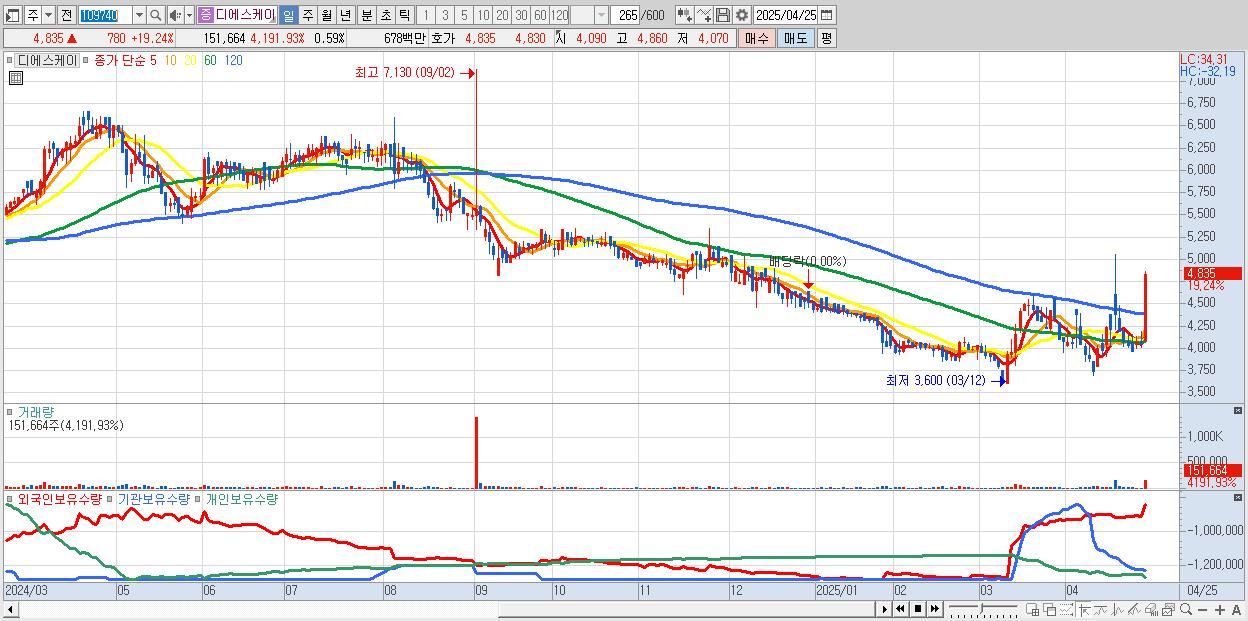1248x621 pixels.
Task: Open the chart data table grid icon
Action: (15, 77)
